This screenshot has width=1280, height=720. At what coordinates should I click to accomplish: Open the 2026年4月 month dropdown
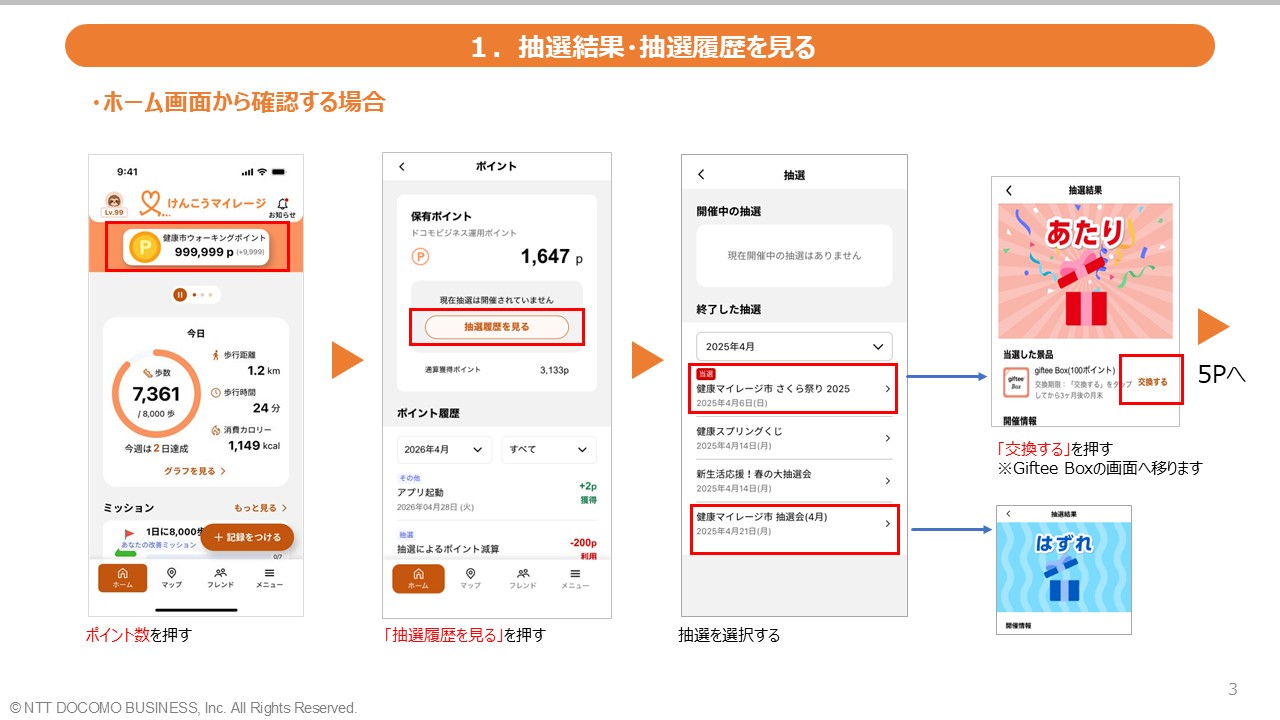click(x=444, y=450)
